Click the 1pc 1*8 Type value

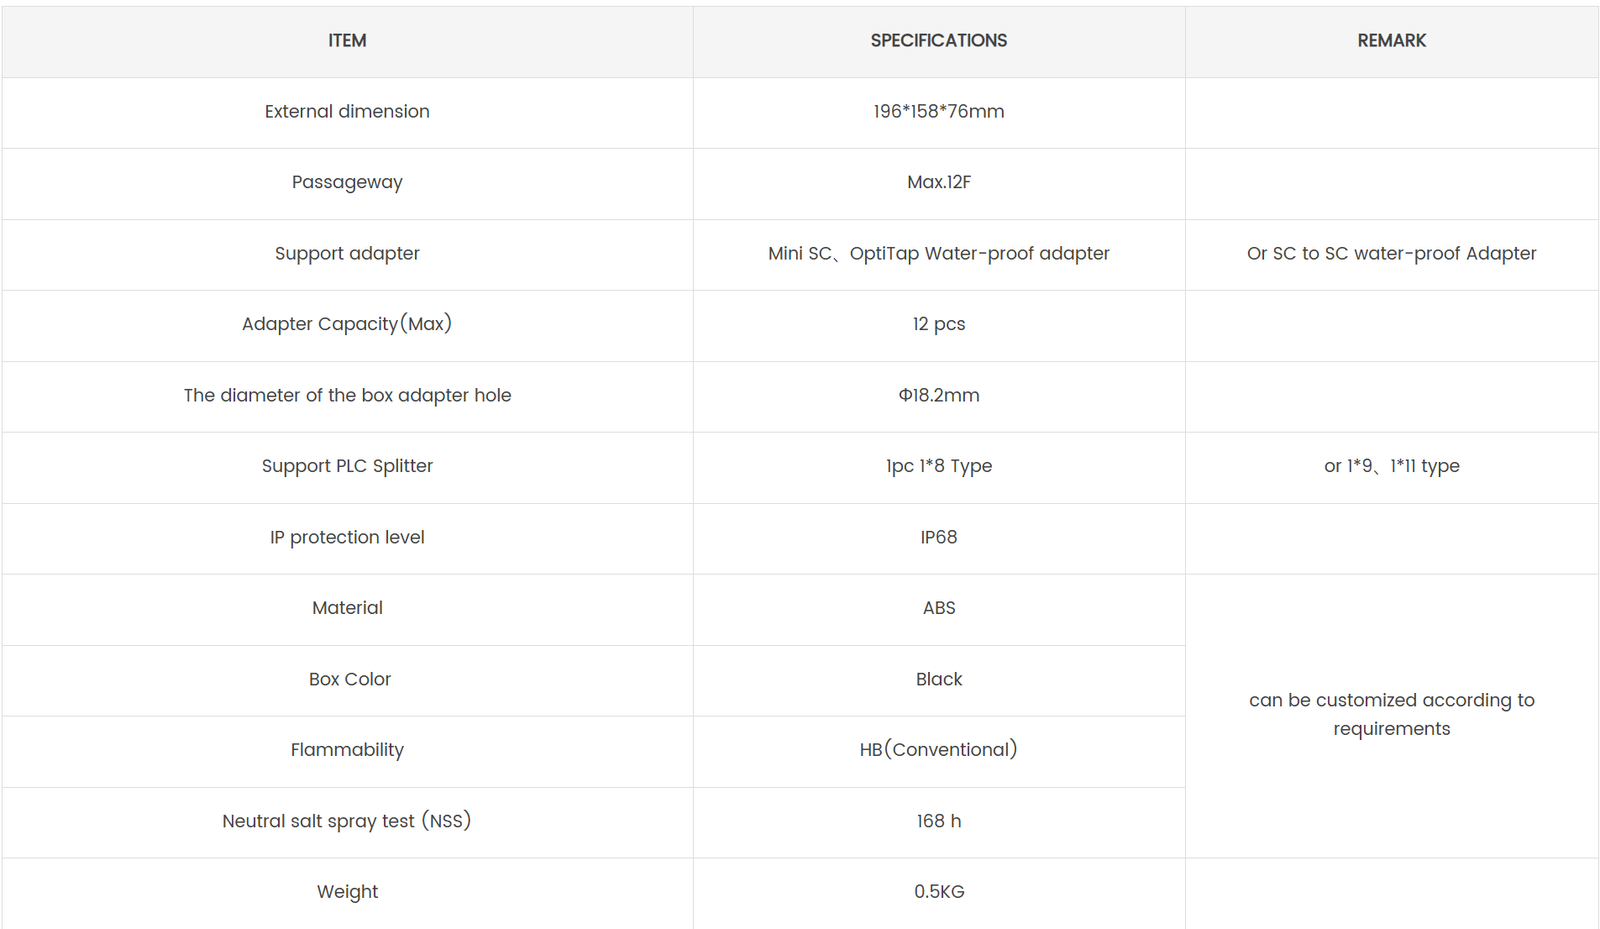click(x=938, y=467)
